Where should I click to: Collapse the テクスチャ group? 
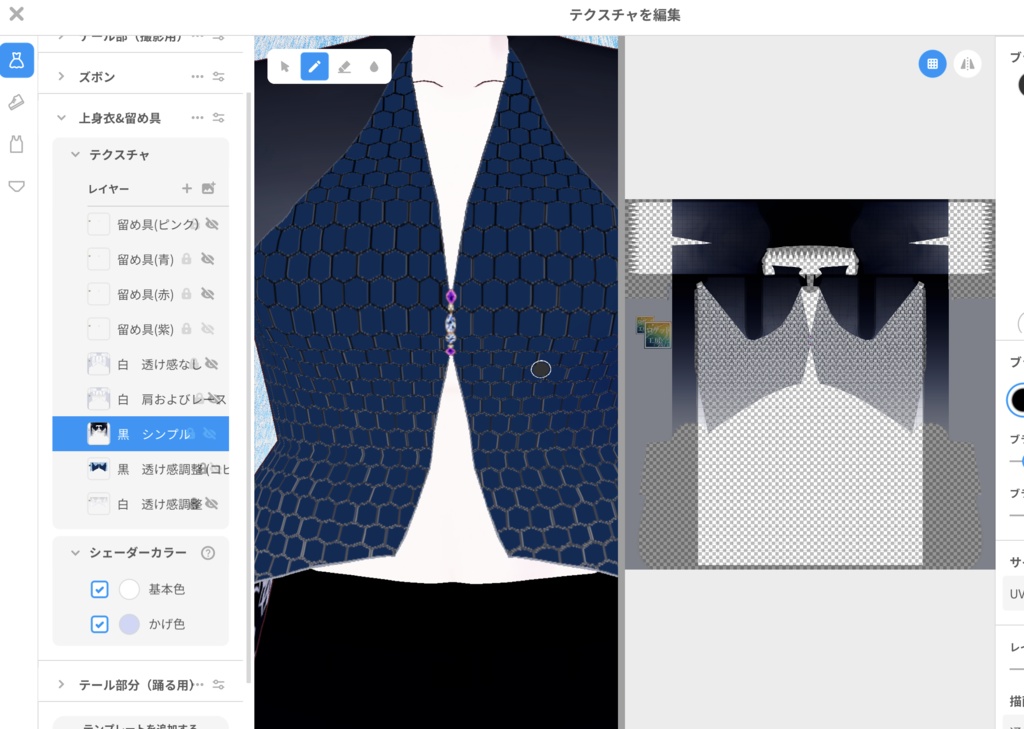point(75,155)
